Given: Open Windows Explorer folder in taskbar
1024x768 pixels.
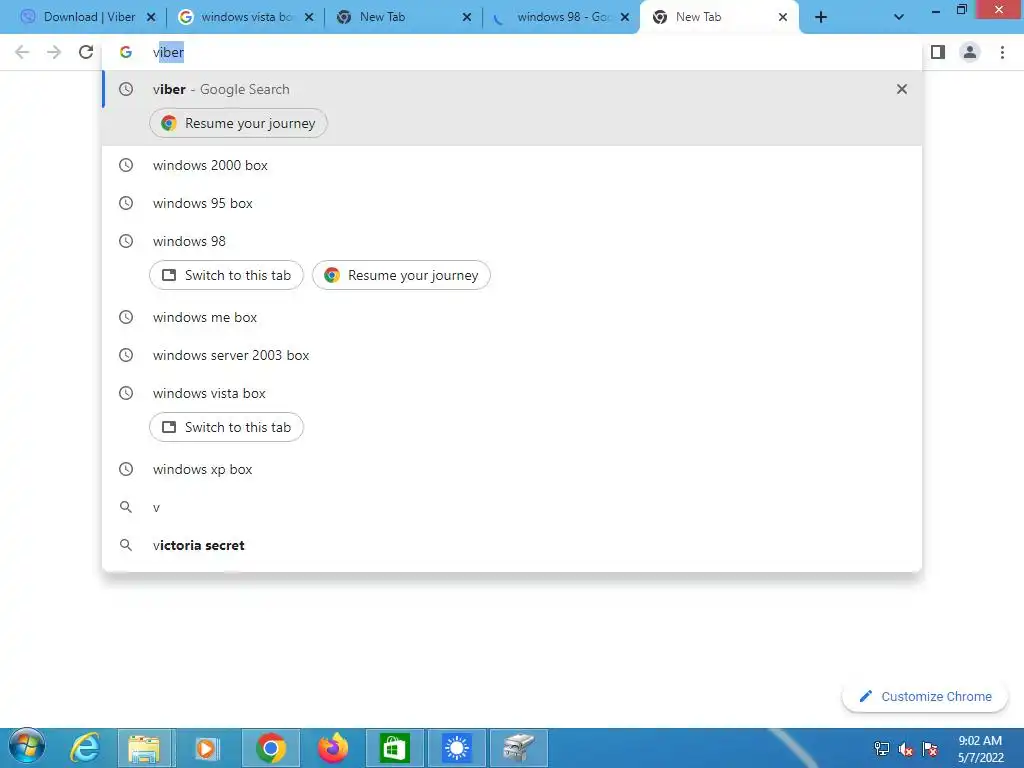Looking at the screenshot, I should point(144,748).
